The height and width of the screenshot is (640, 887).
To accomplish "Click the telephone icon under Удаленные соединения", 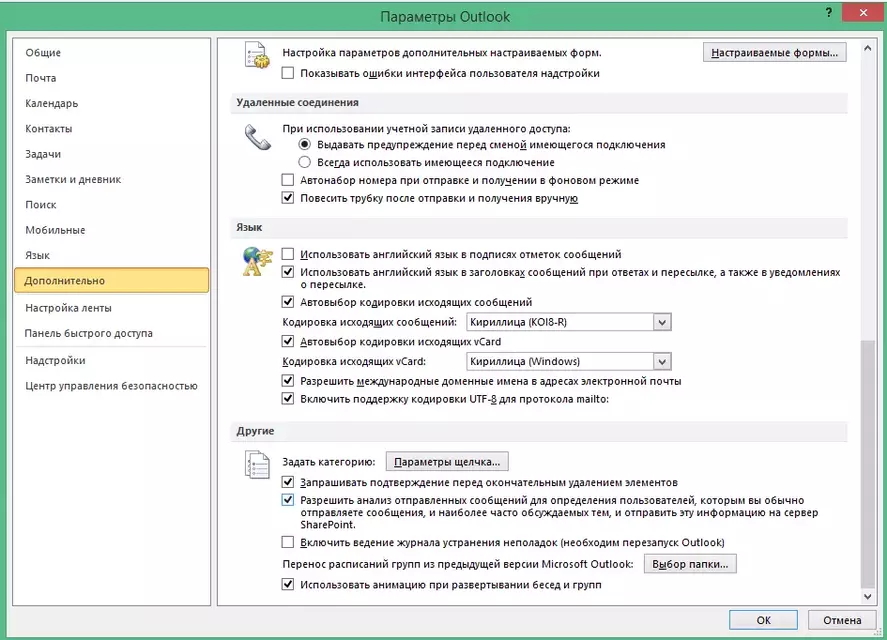I will click(x=257, y=138).
